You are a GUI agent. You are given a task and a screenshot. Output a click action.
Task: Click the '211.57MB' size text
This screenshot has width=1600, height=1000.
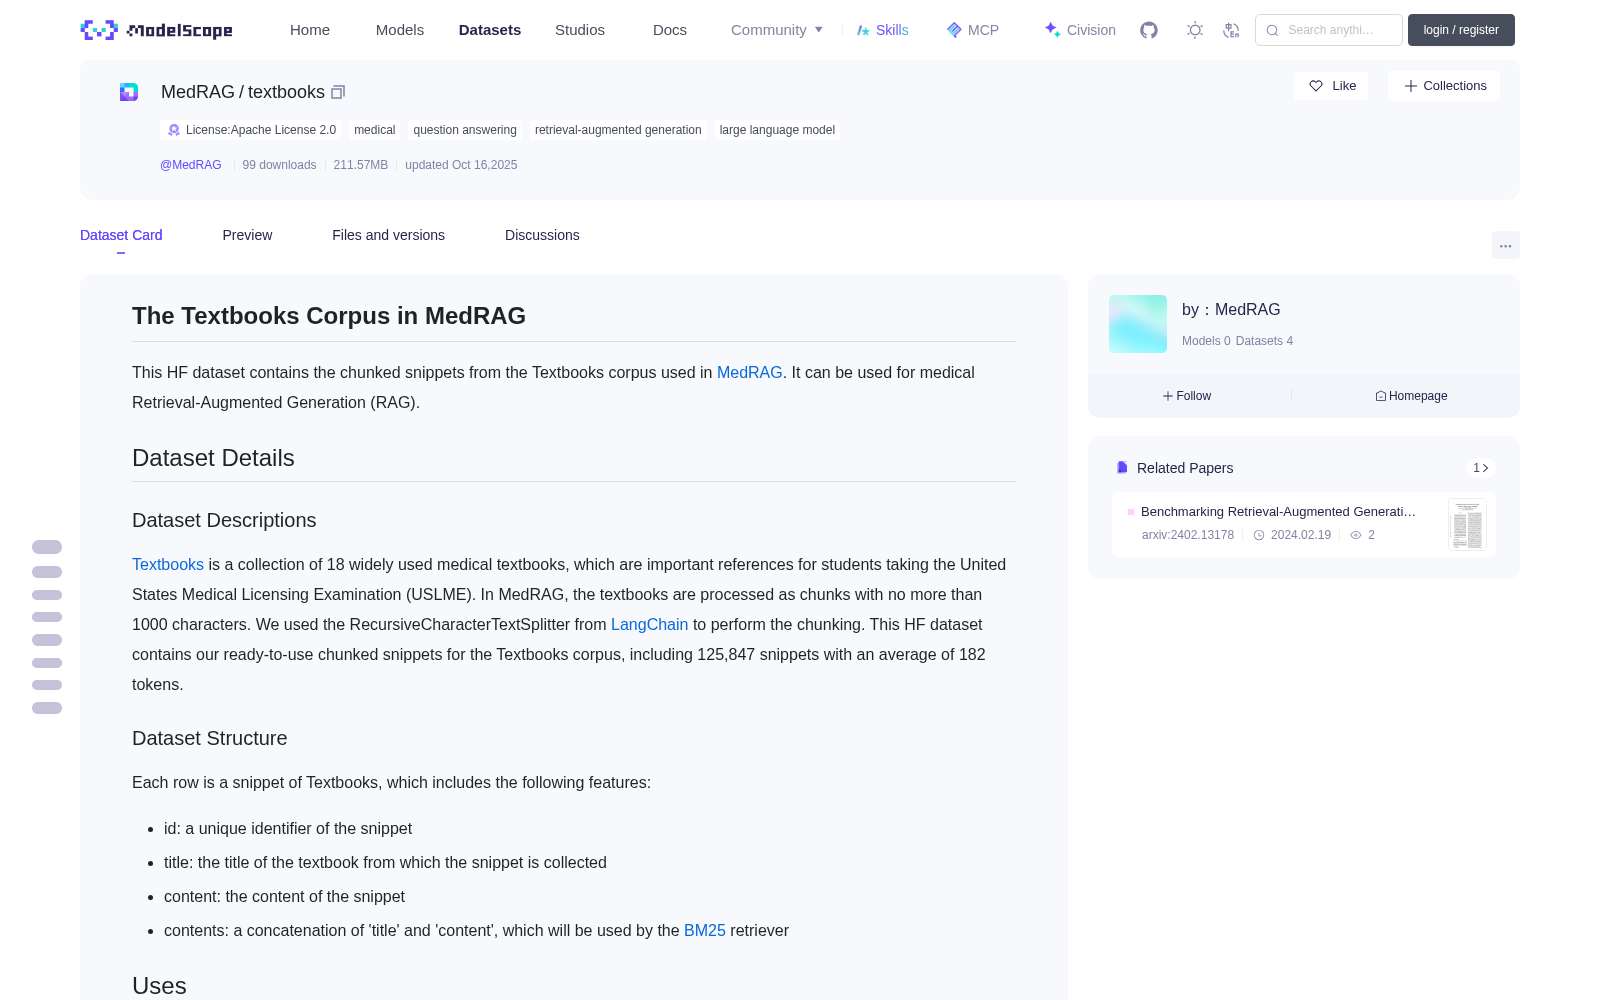(x=360, y=165)
